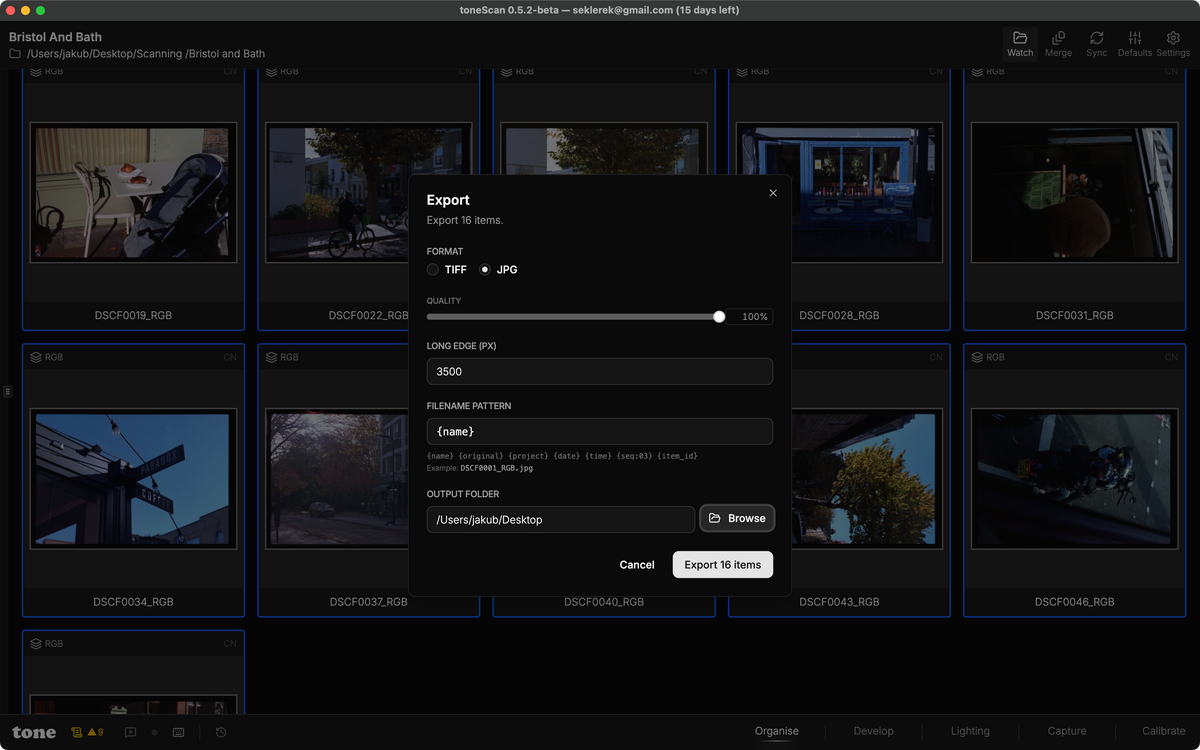Click the Quality slider handle
Viewport: 1200px width, 750px height.
pos(719,317)
